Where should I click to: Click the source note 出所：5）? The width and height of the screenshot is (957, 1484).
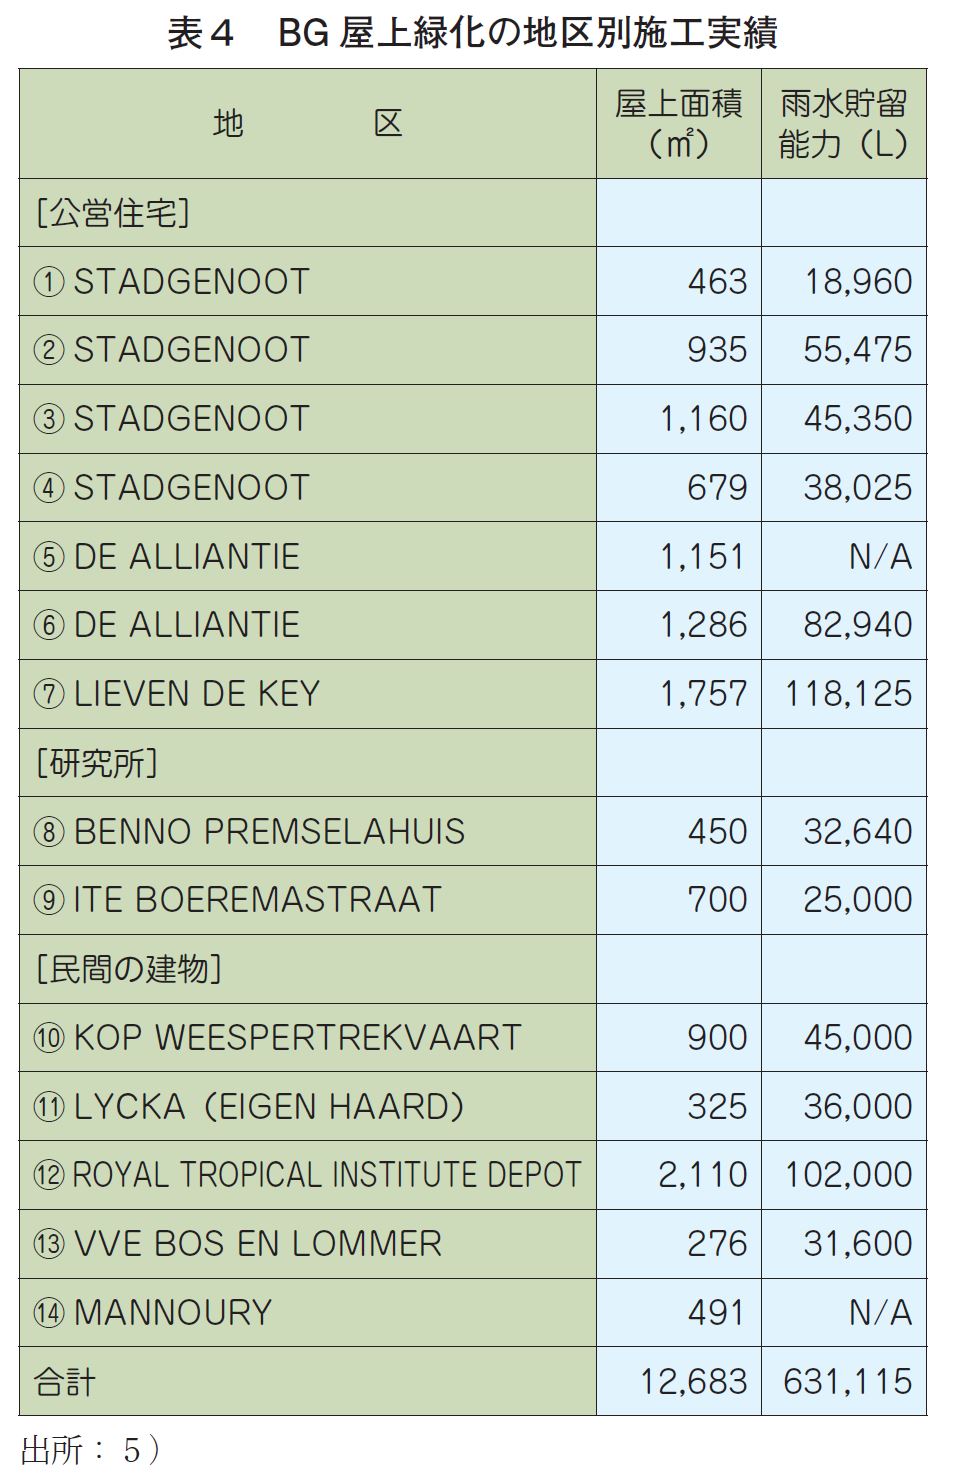[x=90, y=1450]
